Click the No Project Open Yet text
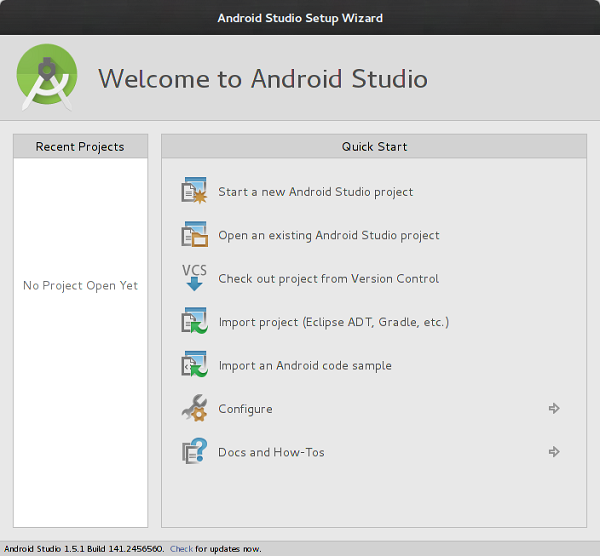The width and height of the screenshot is (600, 556). click(x=80, y=285)
